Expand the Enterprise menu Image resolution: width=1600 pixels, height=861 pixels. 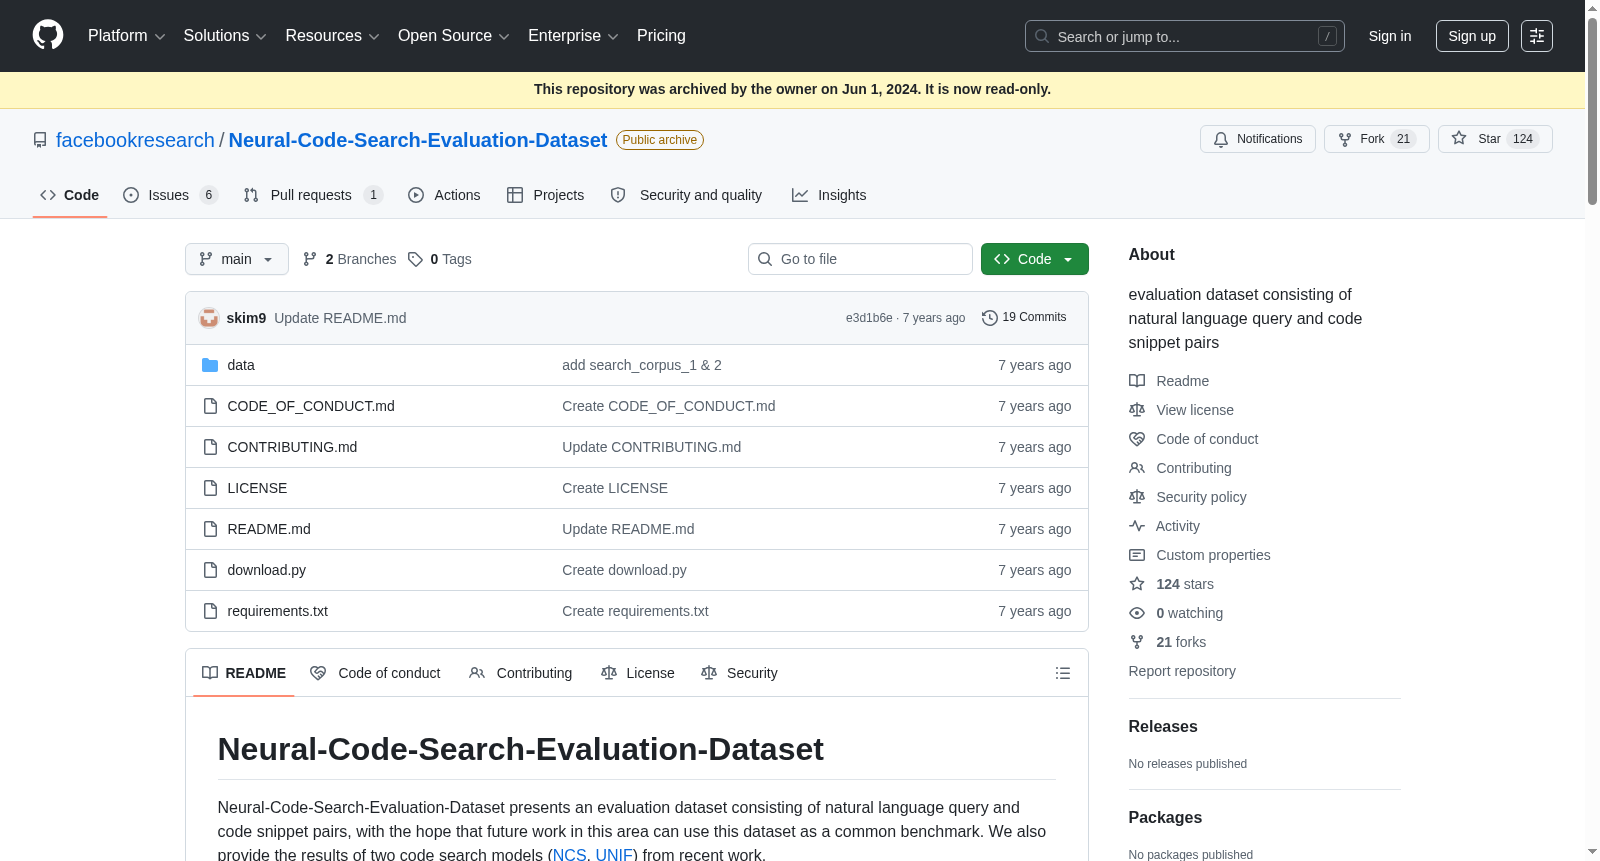(573, 36)
